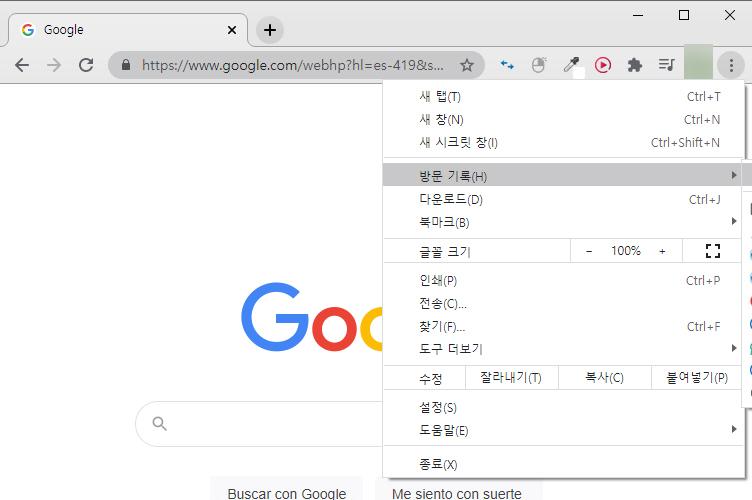Open the Extensions puzzle piece icon

coord(634,65)
